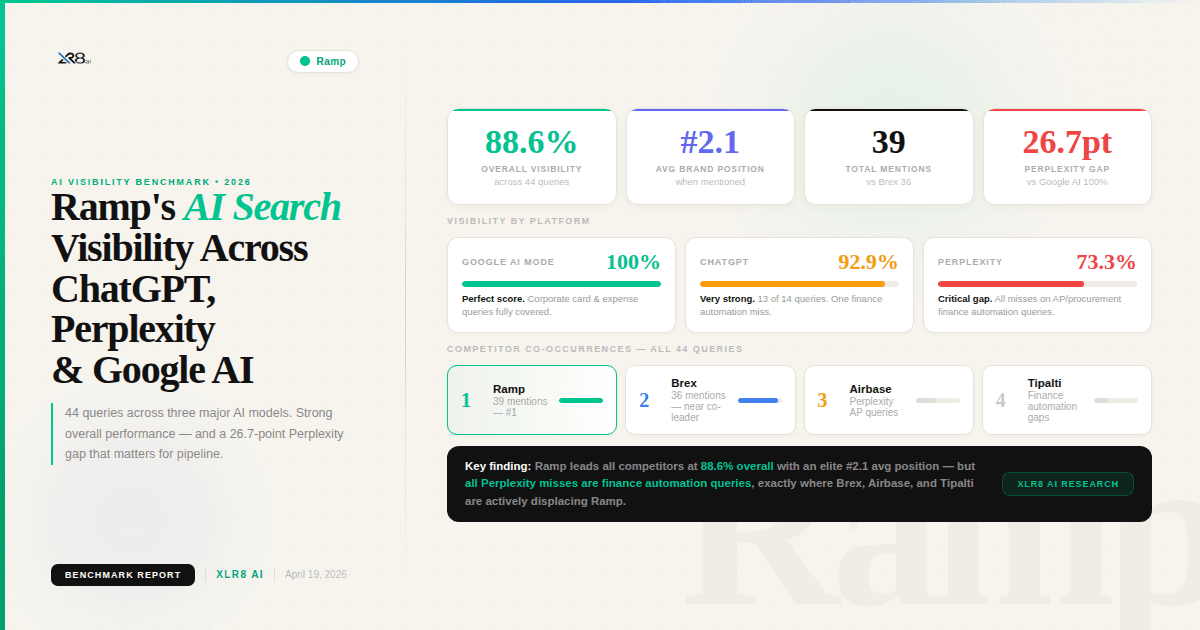
Task: Click the 26.7pt Perplexity Gap stat card
Action: coord(1066,156)
